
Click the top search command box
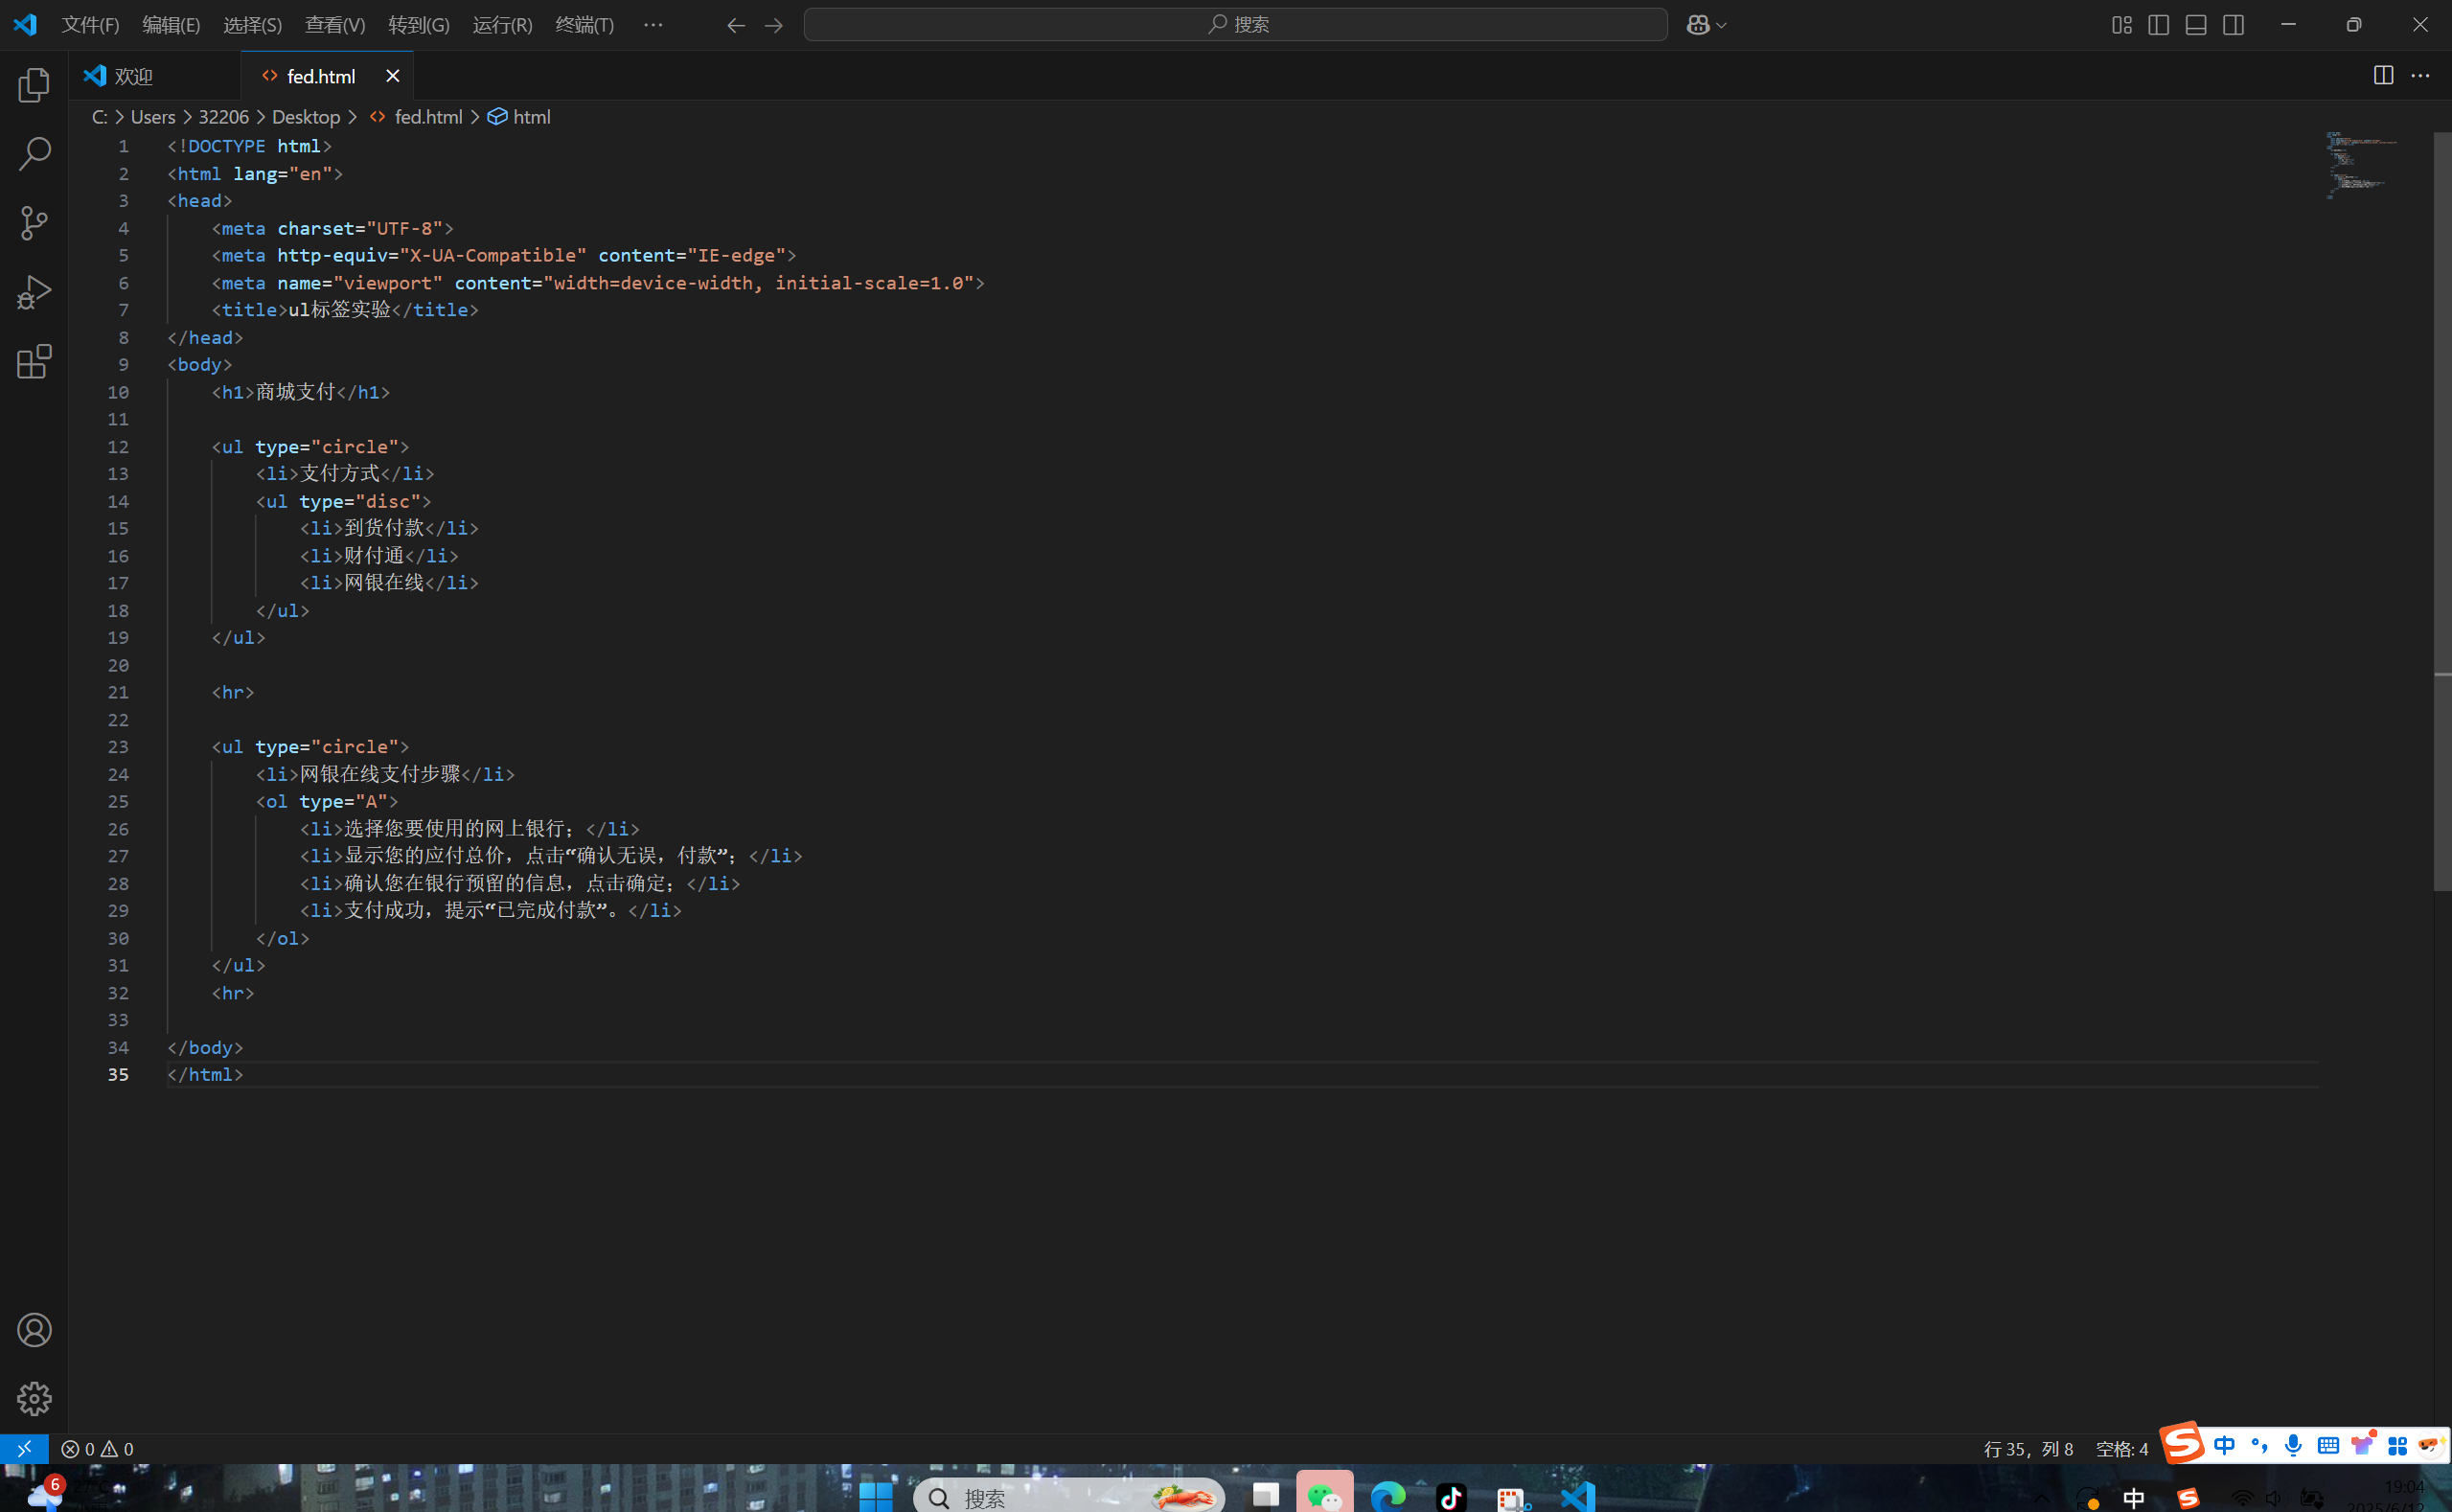pyautogui.click(x=1235, y=25)
